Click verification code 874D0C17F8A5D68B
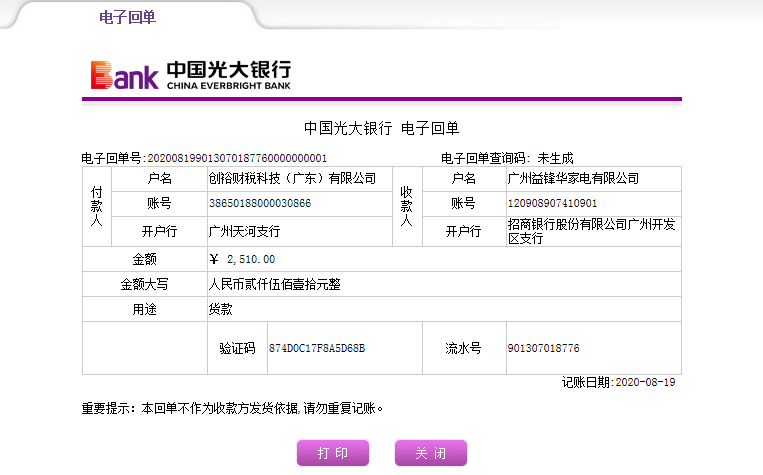763x475 pixels. click(x=317, y=349)
